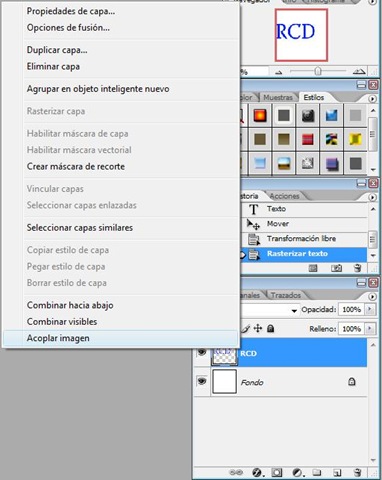The height and width of the screenshot is (480, 382).
Task: Choose Duplicar capa... menu entry
Action: (x=120, y=50)
